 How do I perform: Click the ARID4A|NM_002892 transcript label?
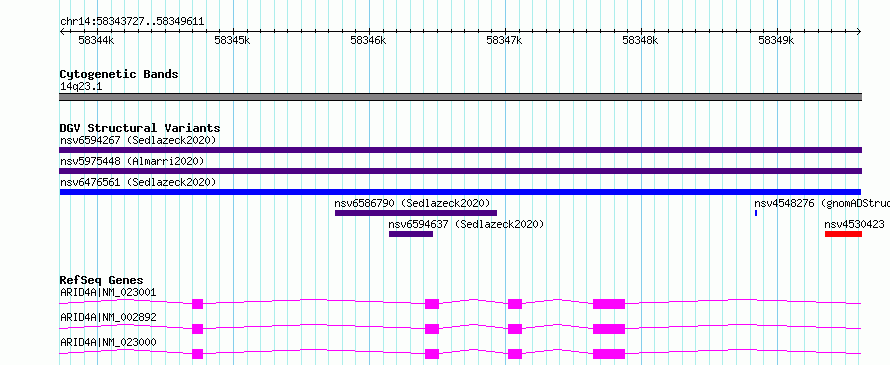[x=108, y=317]
